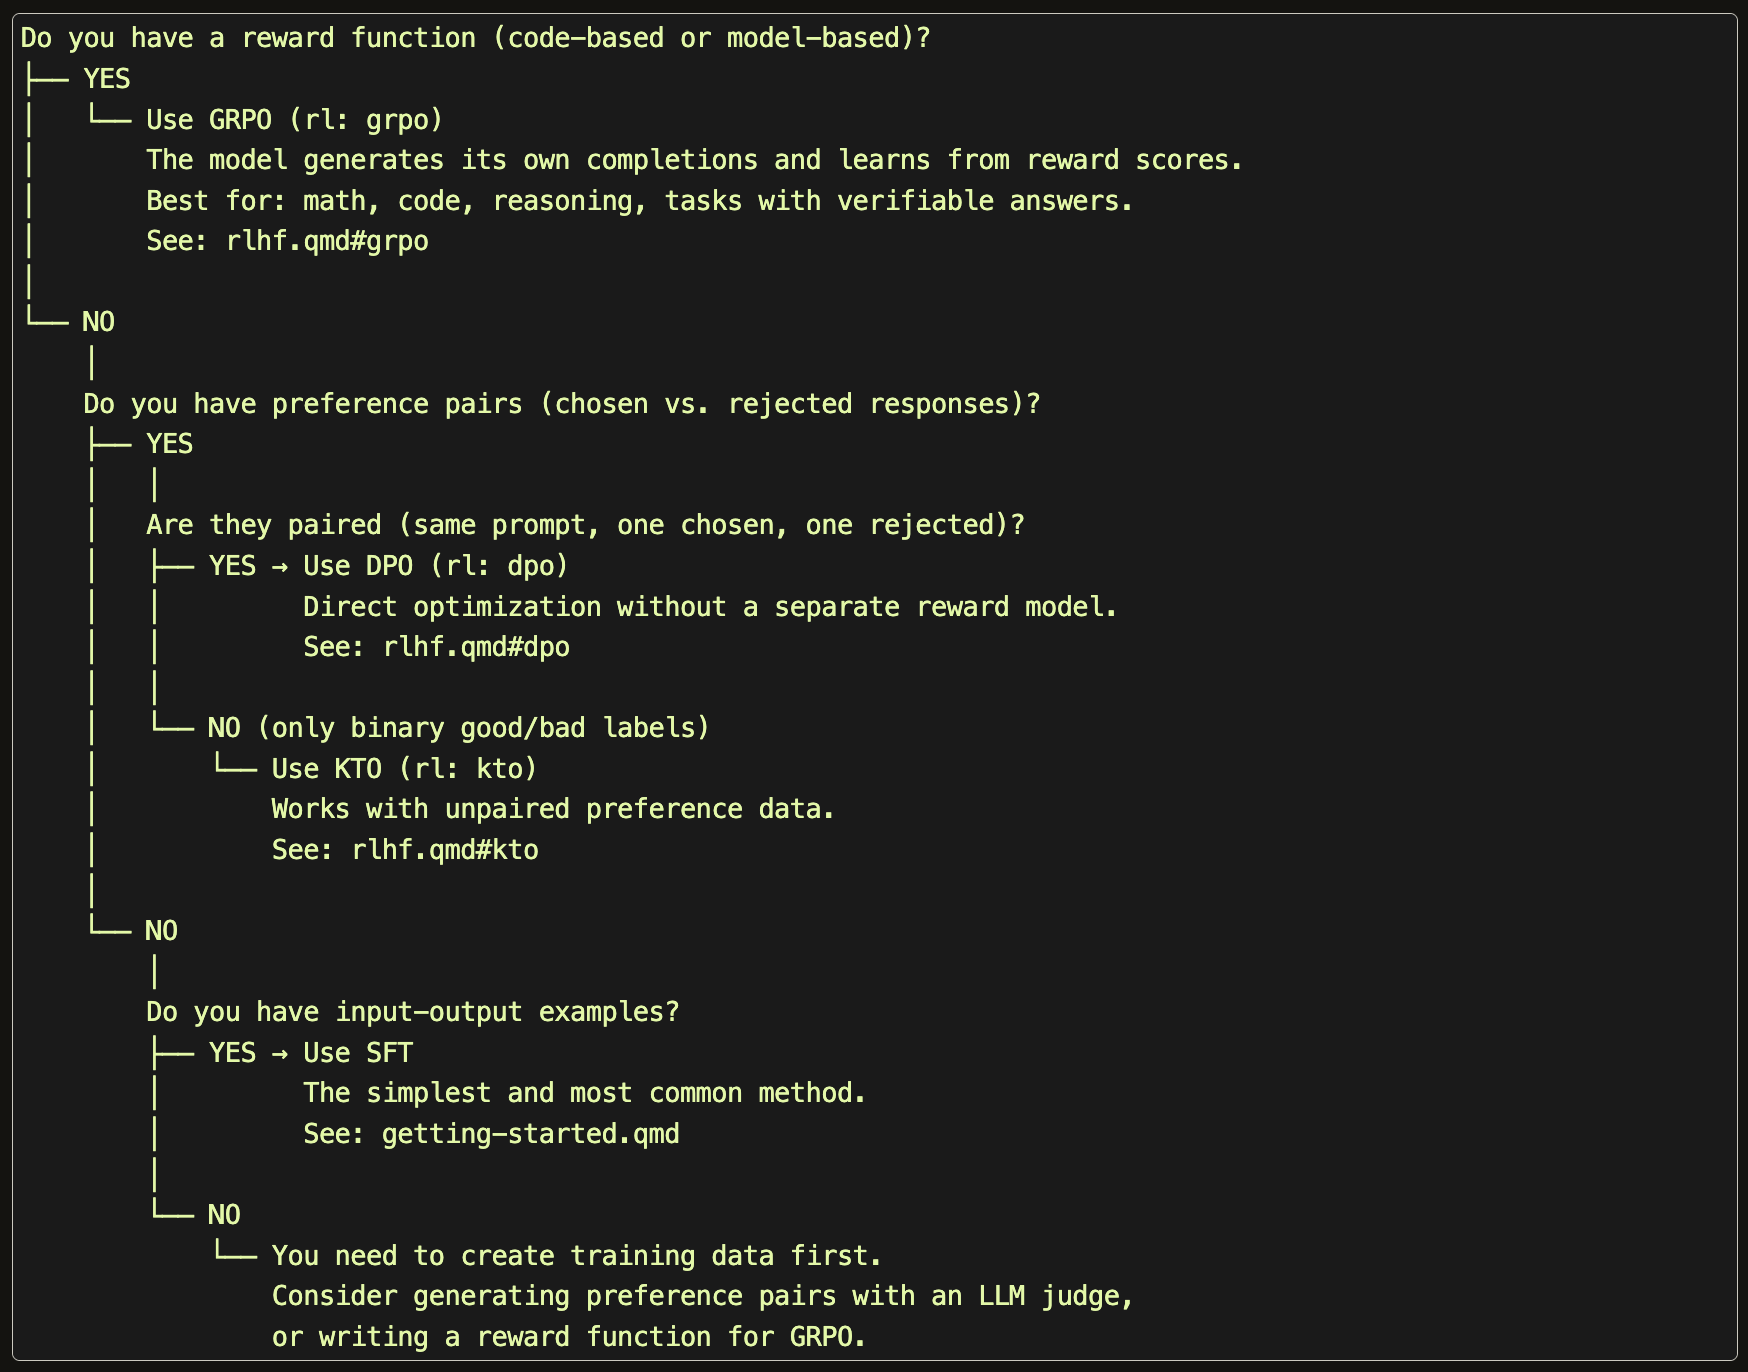Click 'Direct optimization without a separate reward model.'
The height and width of the screenshot is (1372, 1748).
tap(710, 607)
